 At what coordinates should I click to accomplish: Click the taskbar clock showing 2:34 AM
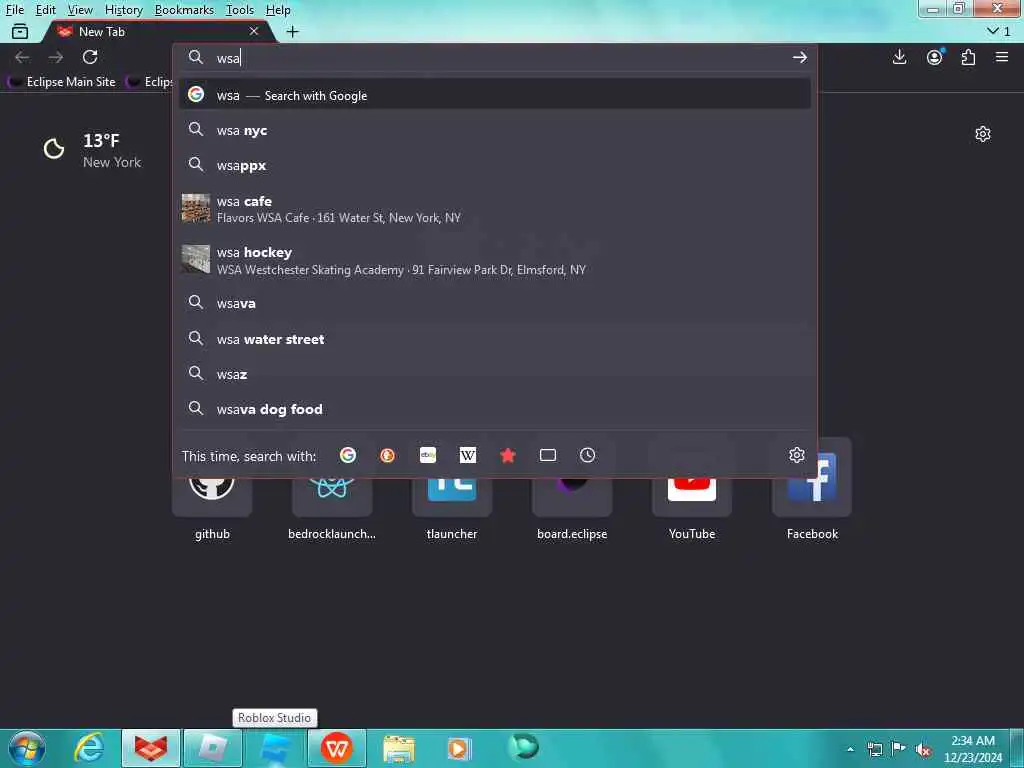pyautogui.click(x=973, y=749)
